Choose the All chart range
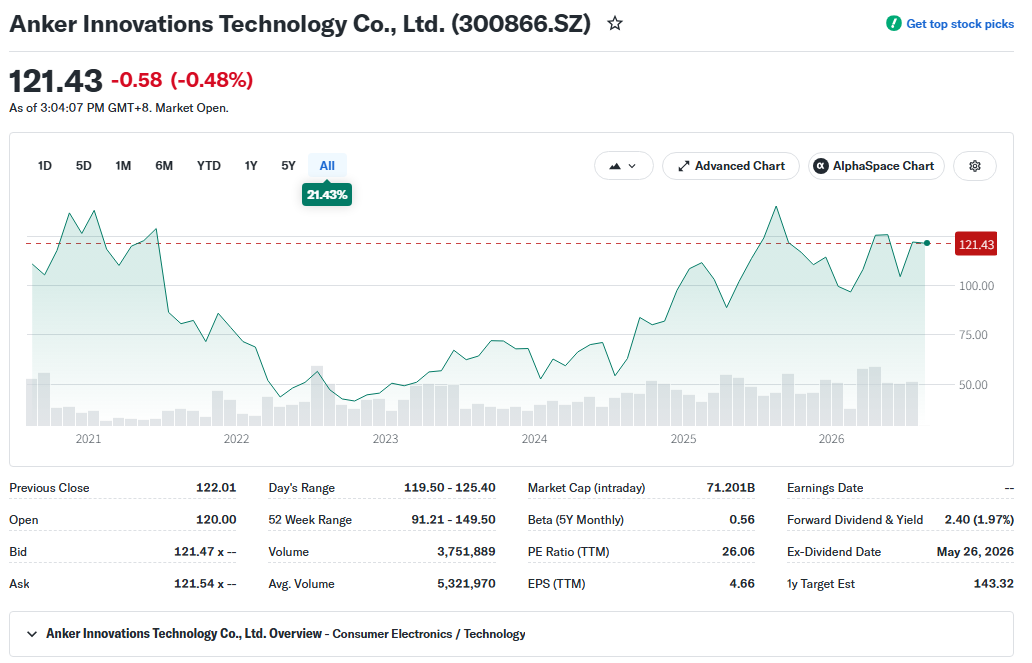The height and width of the screenshot is (663, 1032). 327,166
